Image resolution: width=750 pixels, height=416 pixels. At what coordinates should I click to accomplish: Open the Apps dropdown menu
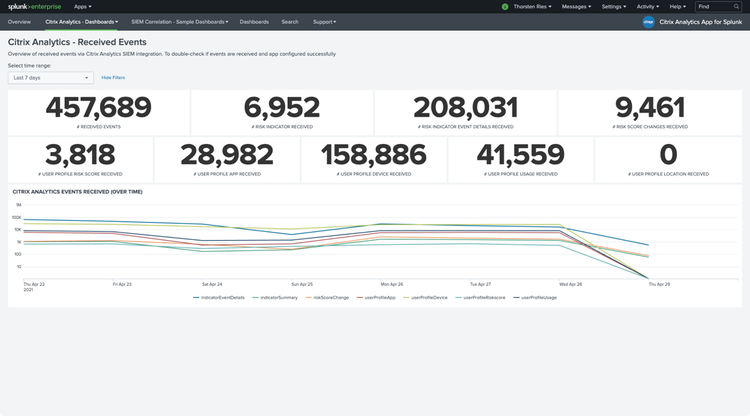pyautogui.click(x=83, y=7)
